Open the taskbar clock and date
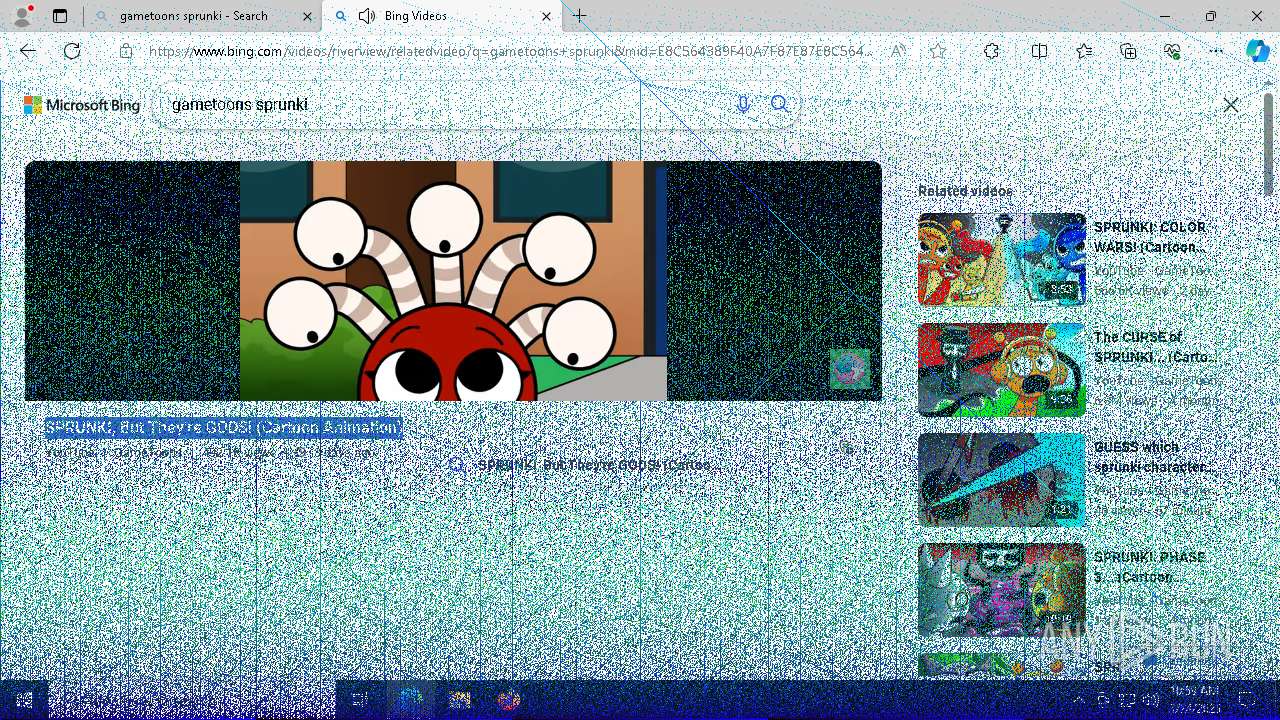The height and width of the screenshot is (720, 1280). pos(1193,700)
